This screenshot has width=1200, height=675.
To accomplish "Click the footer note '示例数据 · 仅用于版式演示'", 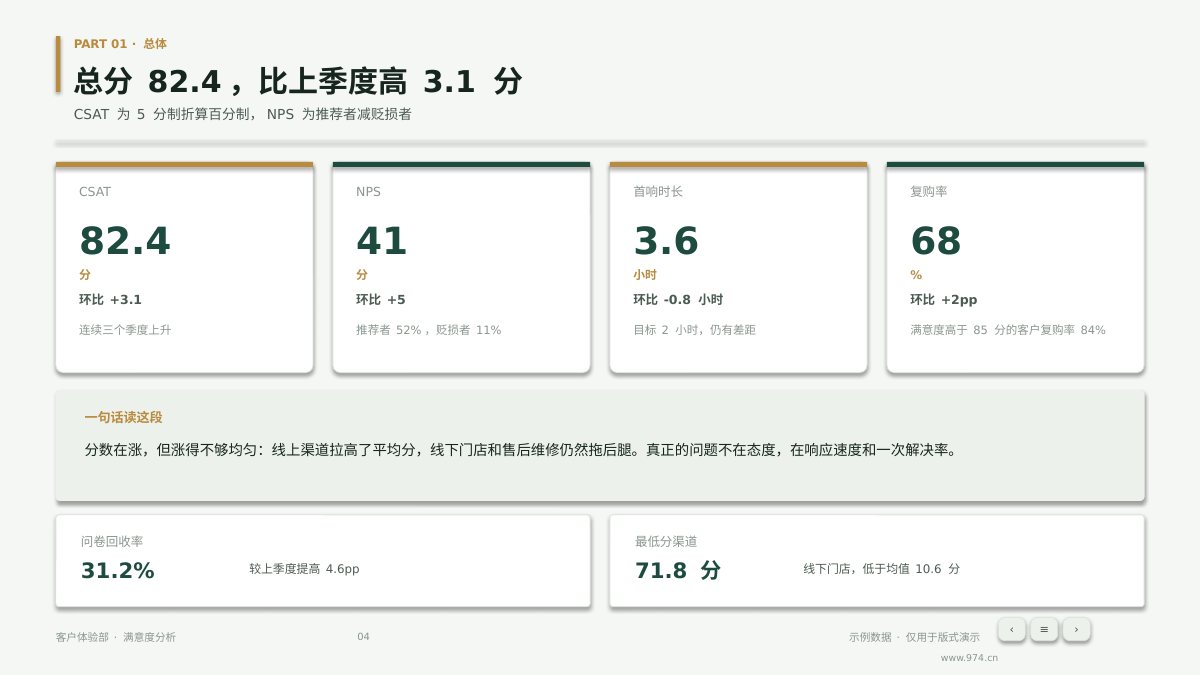I will coord(914,636).
